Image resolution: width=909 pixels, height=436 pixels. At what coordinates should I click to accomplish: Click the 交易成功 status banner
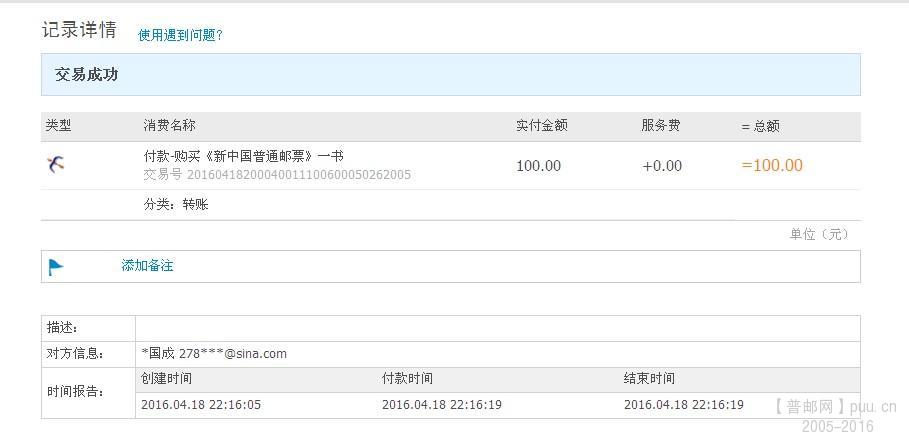point(450,75)
